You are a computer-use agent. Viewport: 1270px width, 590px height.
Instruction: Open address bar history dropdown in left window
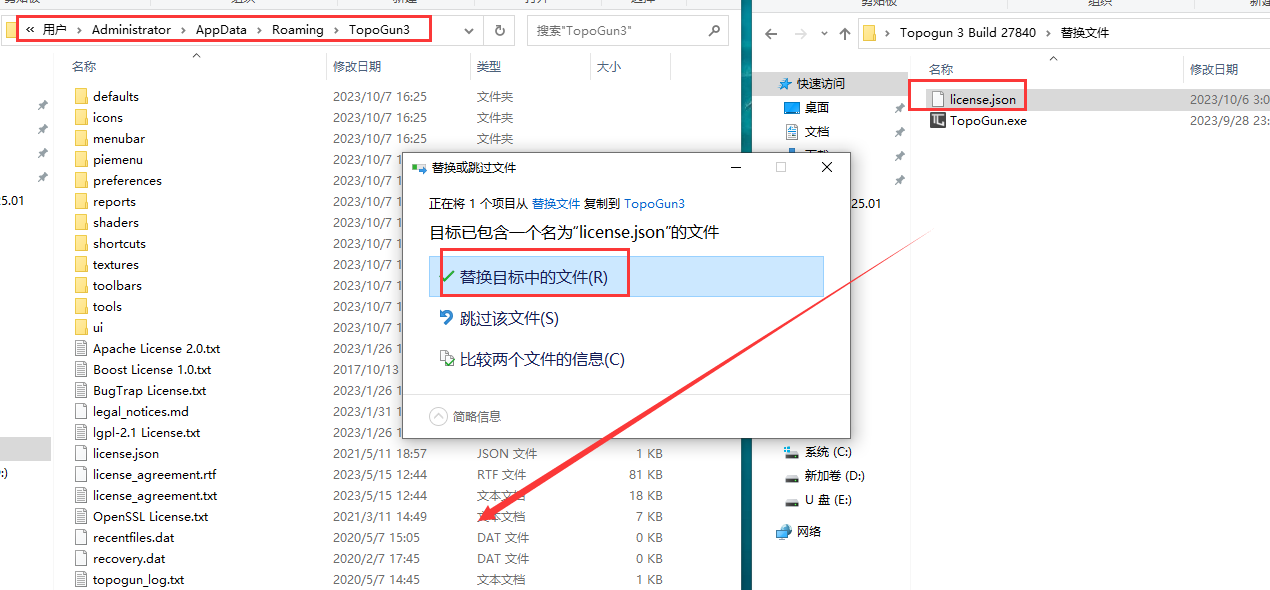(x=469, y=30)
